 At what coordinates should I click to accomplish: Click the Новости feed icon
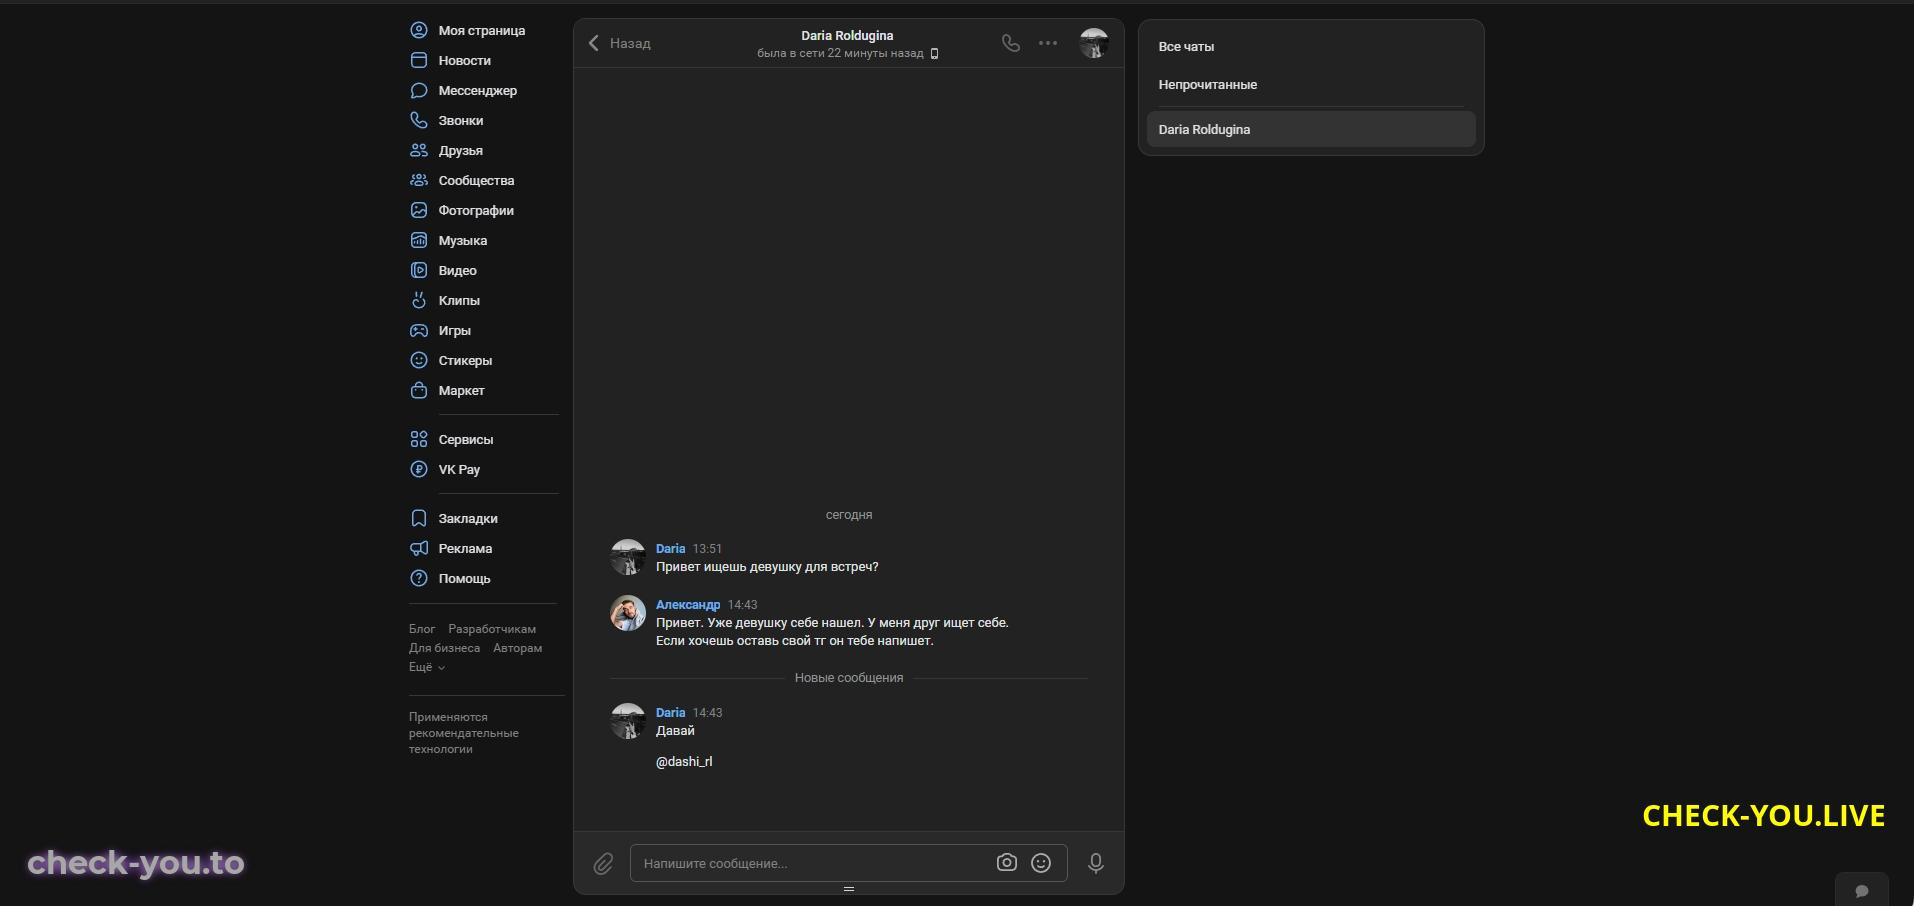[x=419, y=61]
